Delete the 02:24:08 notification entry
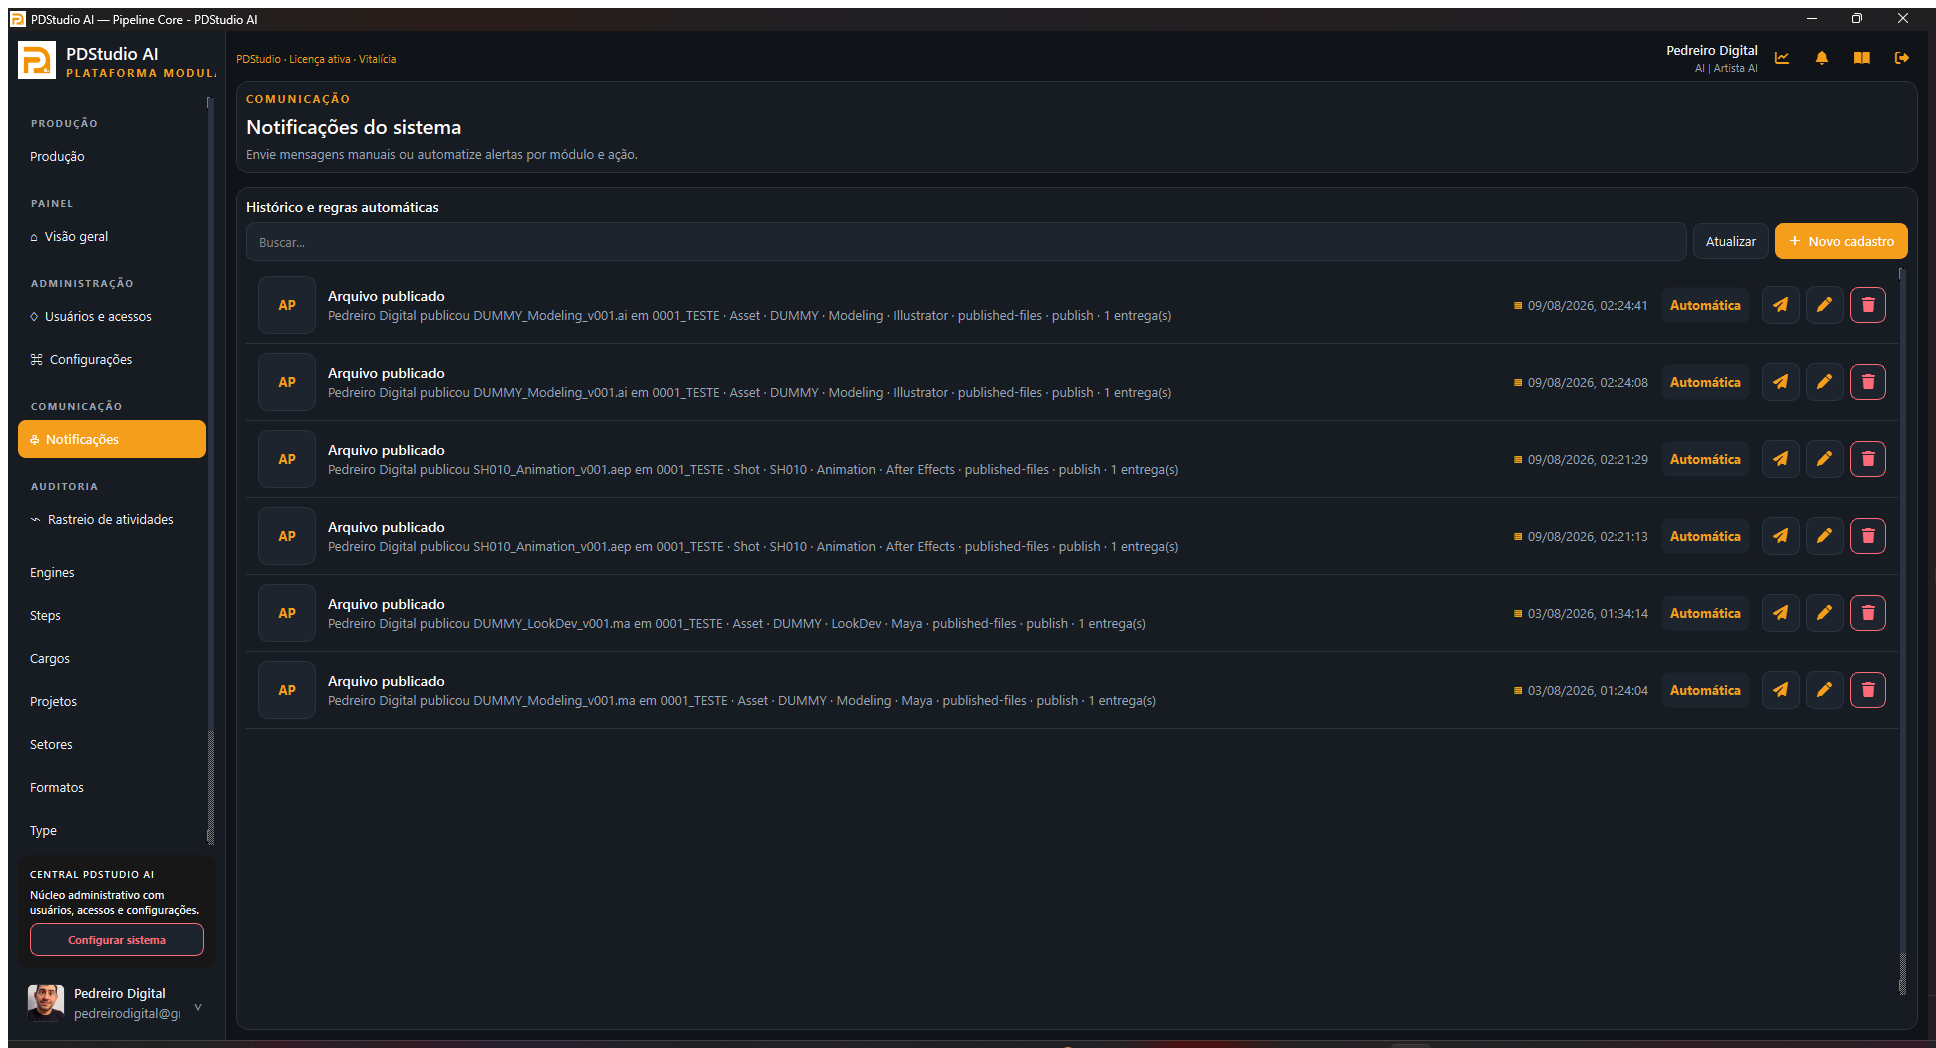The width and height of the screenshot is (1936, 1048). pos(1868,382)
